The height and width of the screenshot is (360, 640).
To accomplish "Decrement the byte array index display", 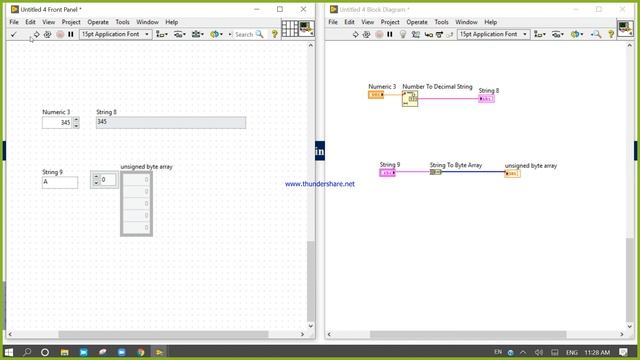I will tap(96, 182).
